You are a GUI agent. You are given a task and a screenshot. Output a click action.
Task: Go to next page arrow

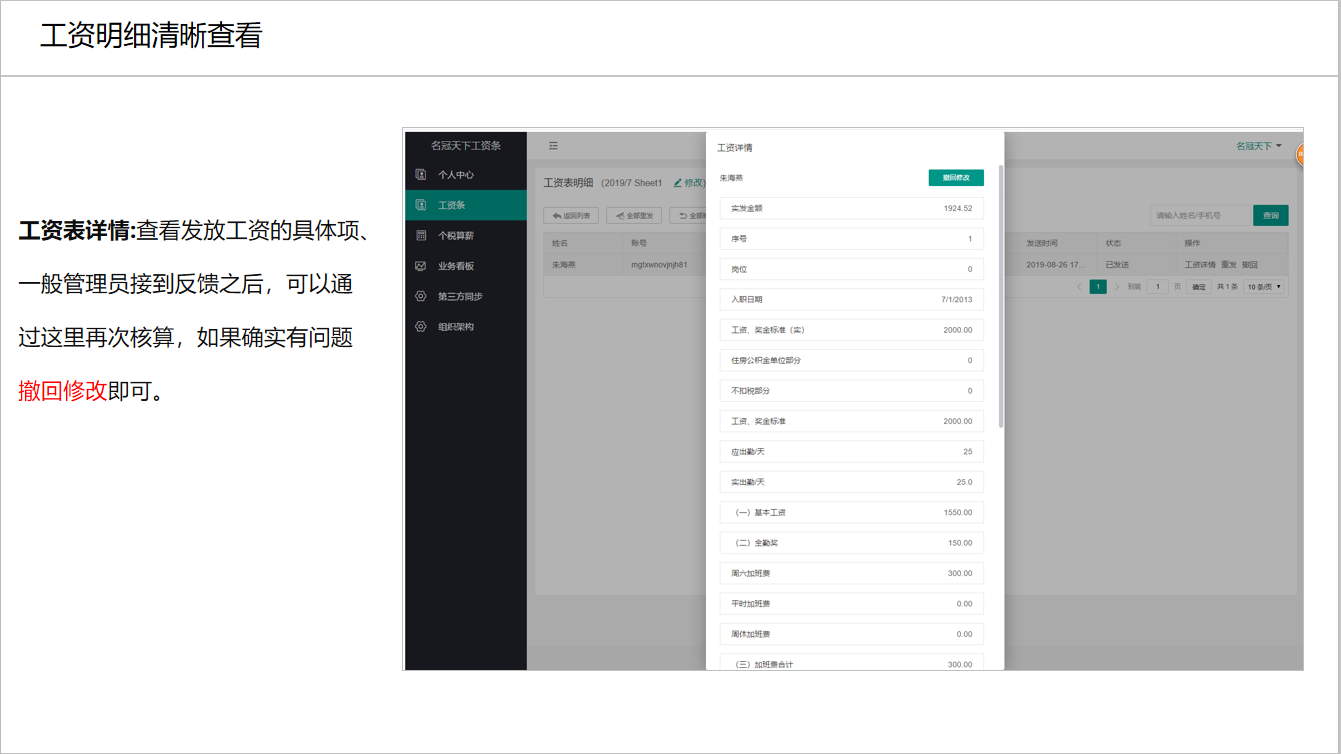(x=1117, y=287)
